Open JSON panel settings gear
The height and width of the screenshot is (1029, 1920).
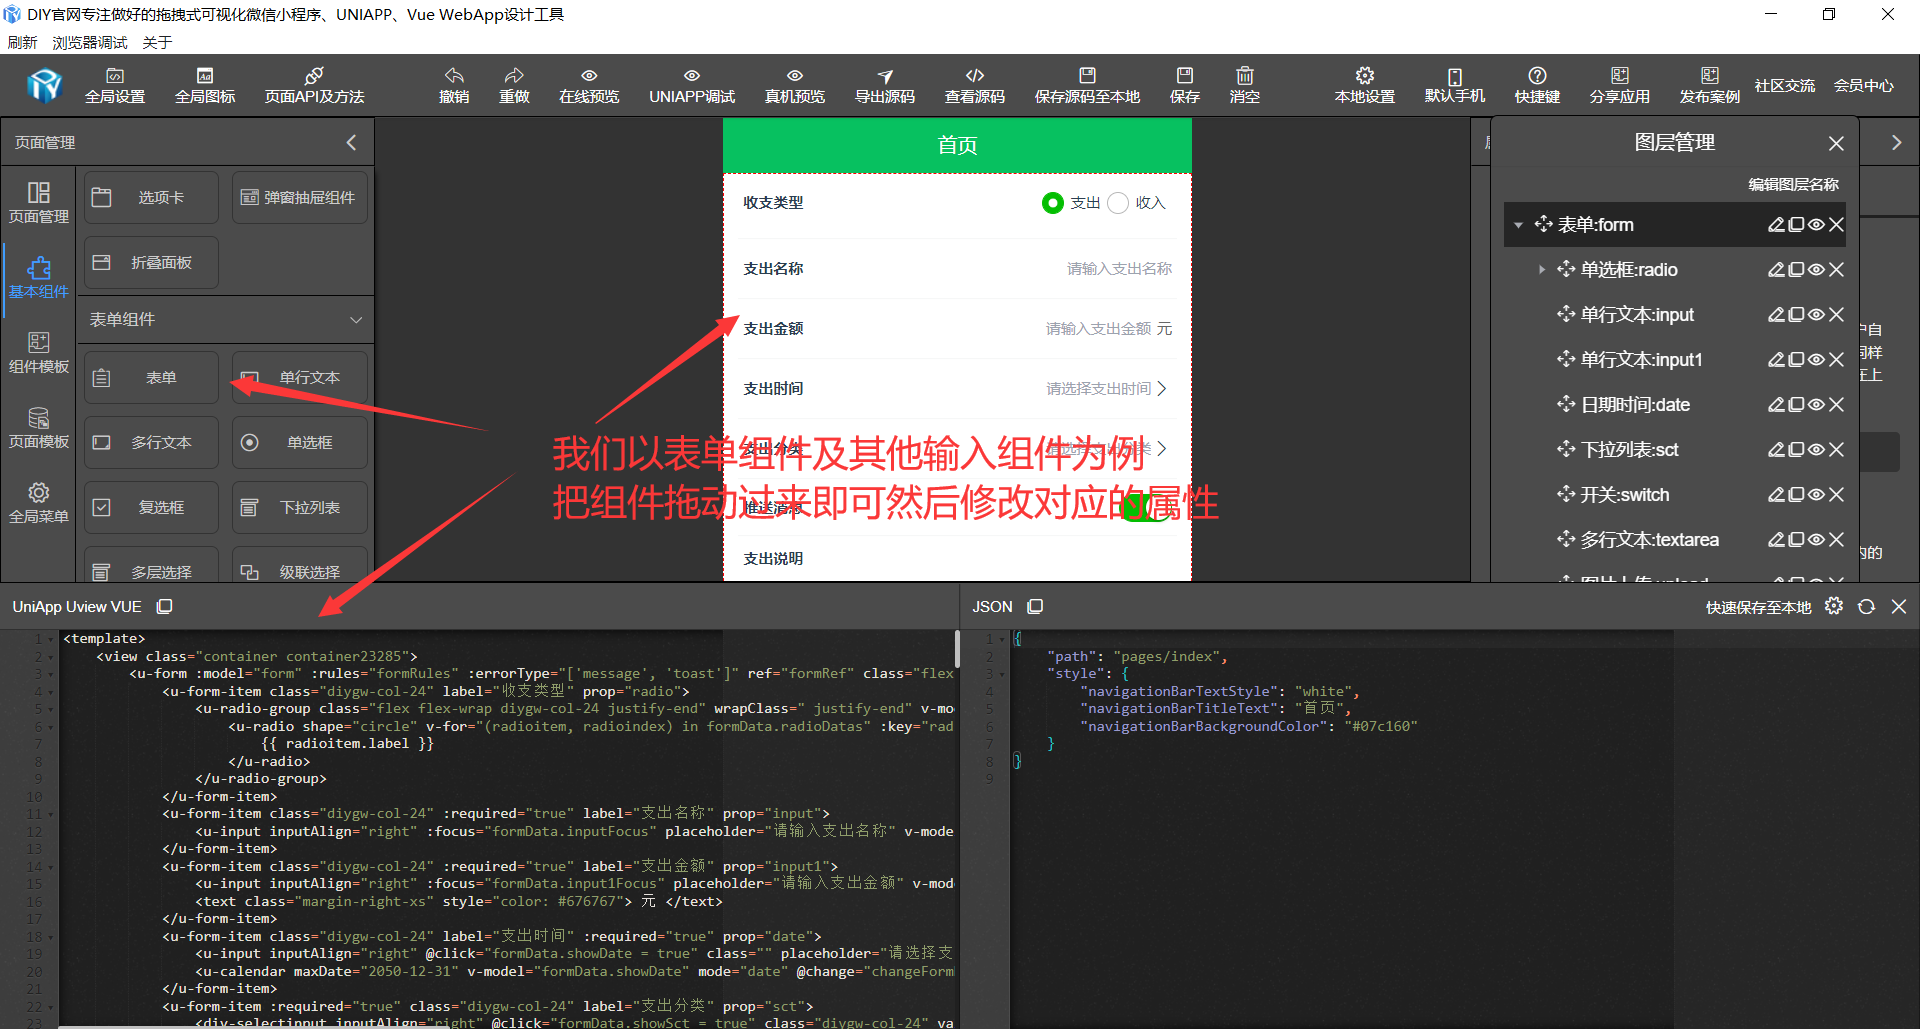(x=1834, y=606)
